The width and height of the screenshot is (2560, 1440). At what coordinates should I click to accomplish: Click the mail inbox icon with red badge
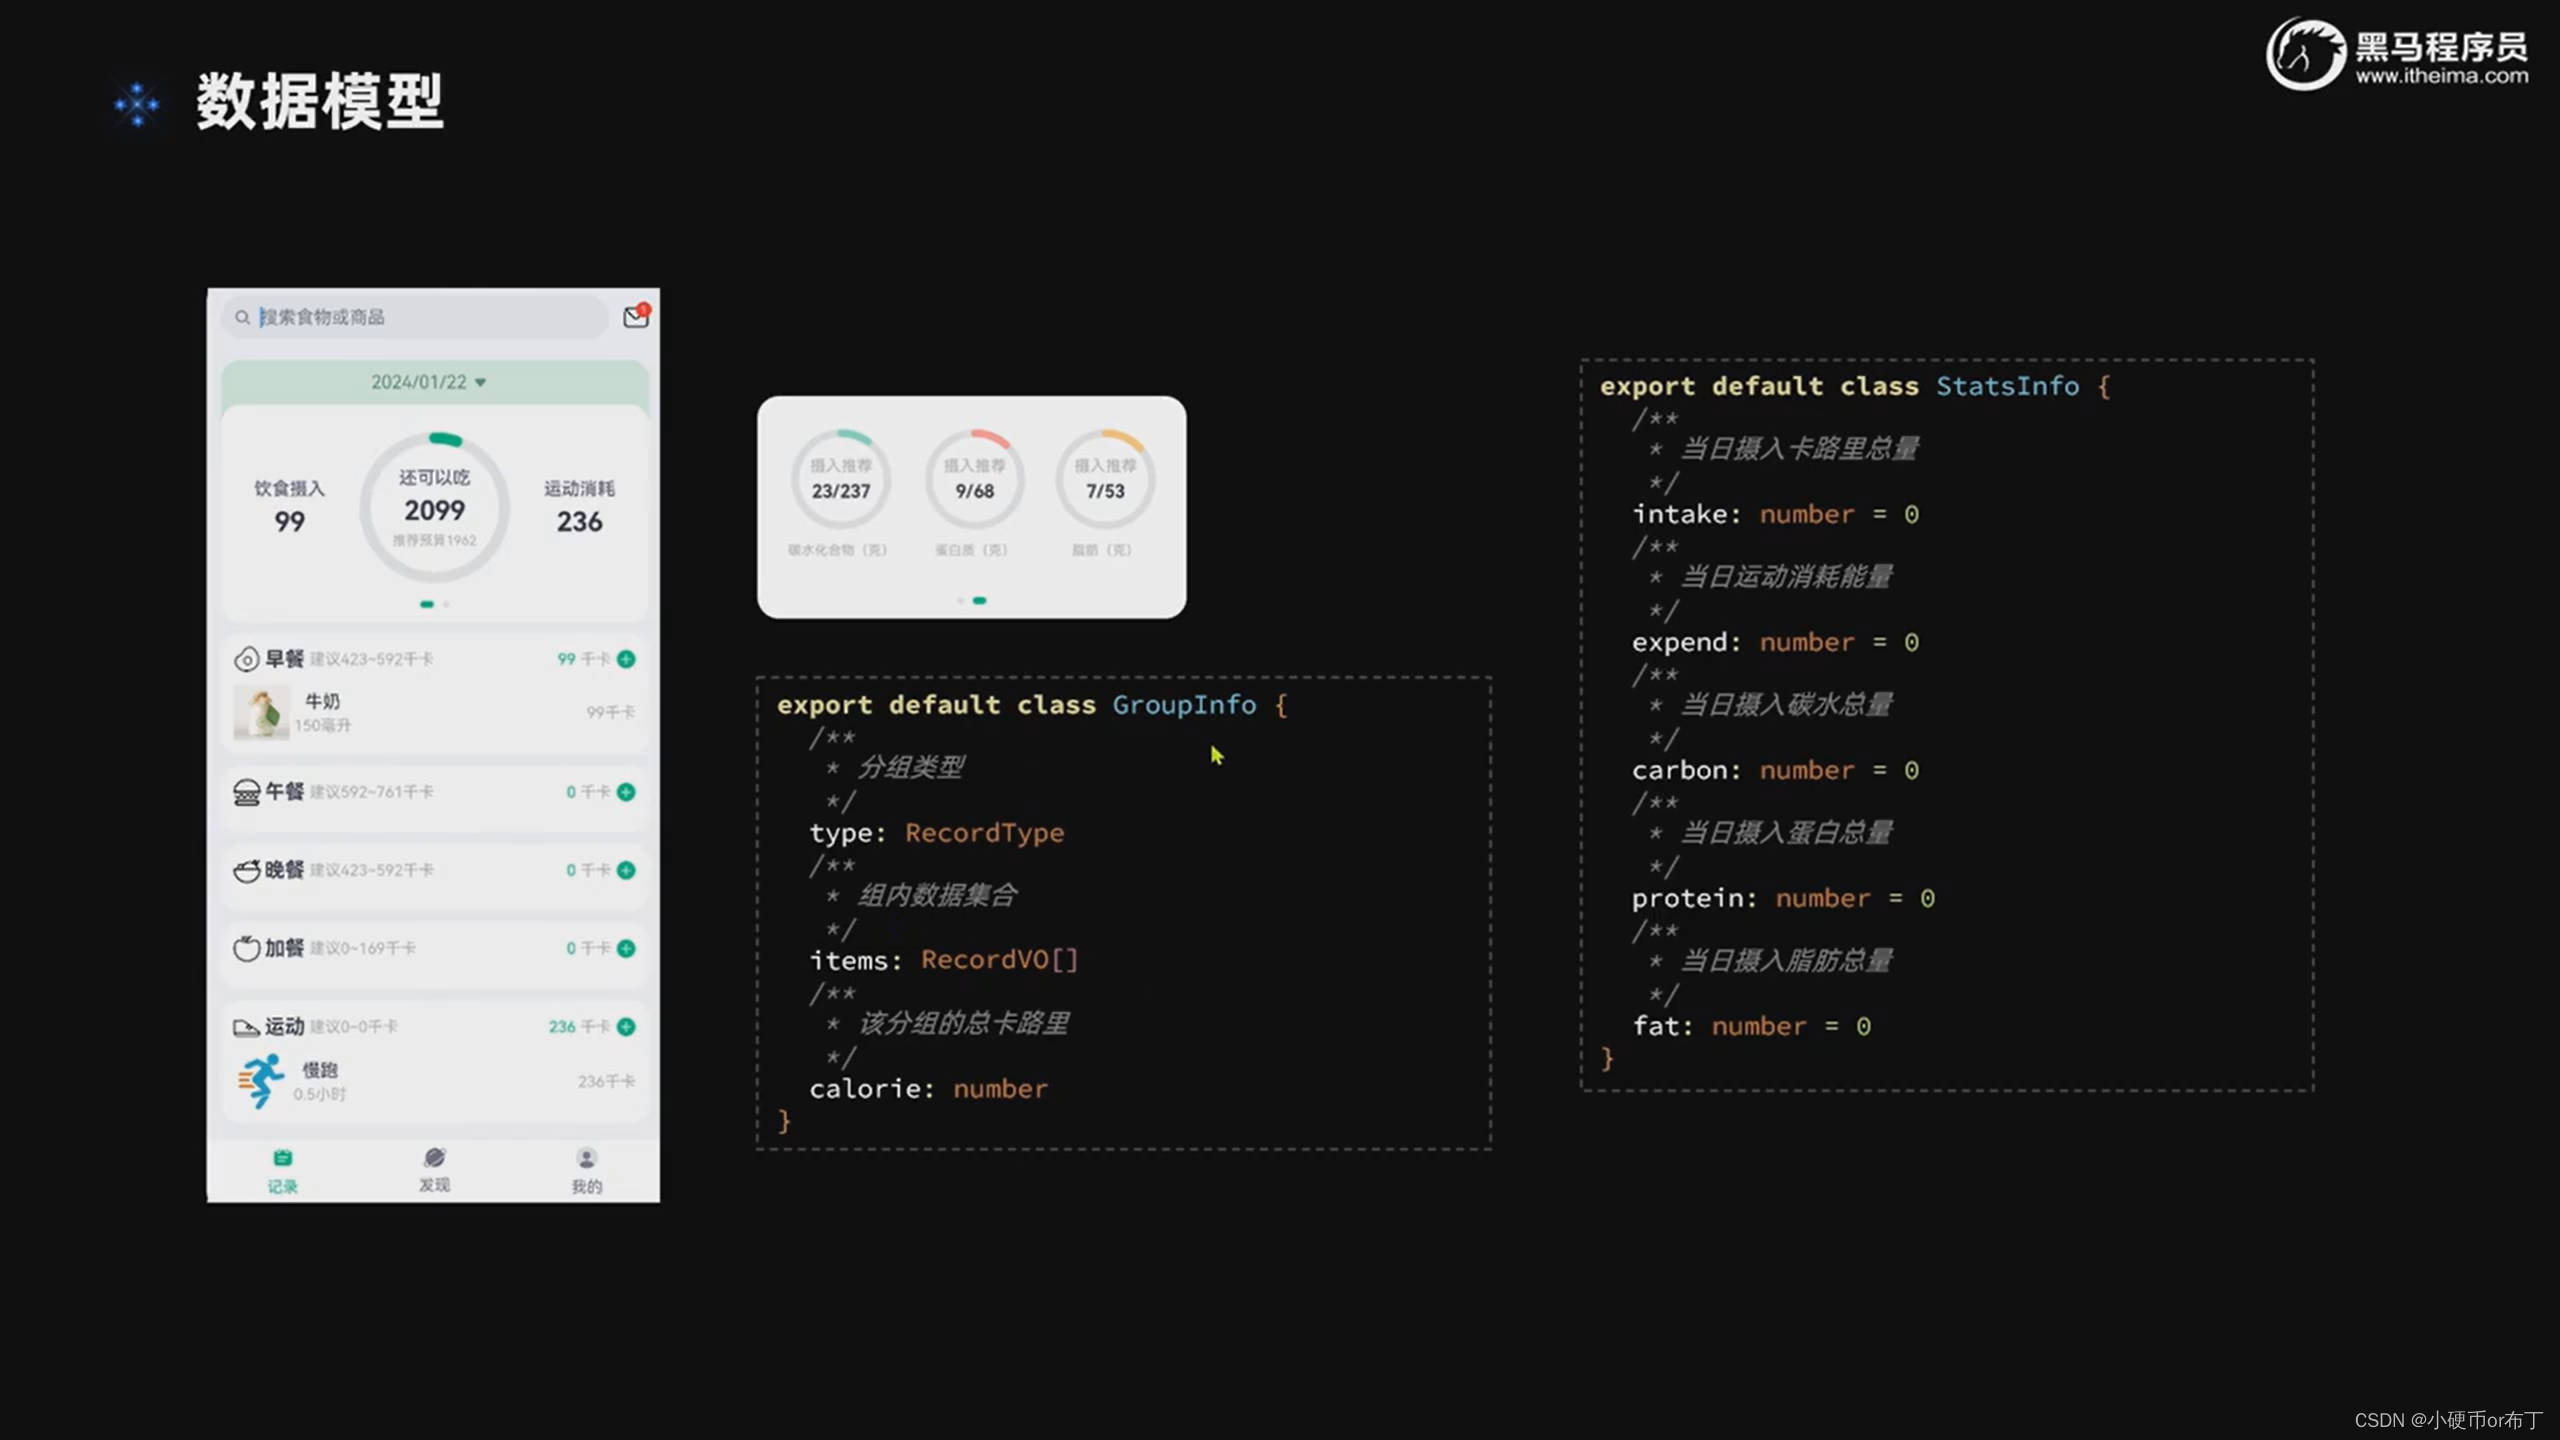635,317
